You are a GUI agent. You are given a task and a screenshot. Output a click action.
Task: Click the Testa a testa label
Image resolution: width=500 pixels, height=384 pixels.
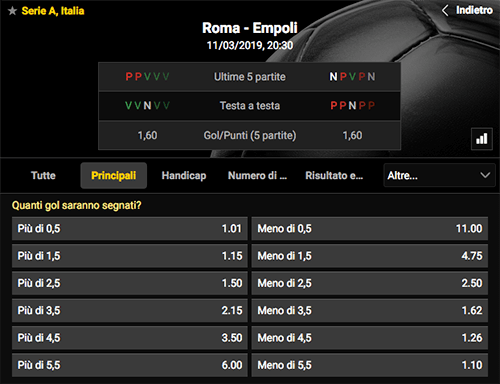pyautogui.click(x=250, y=106)
